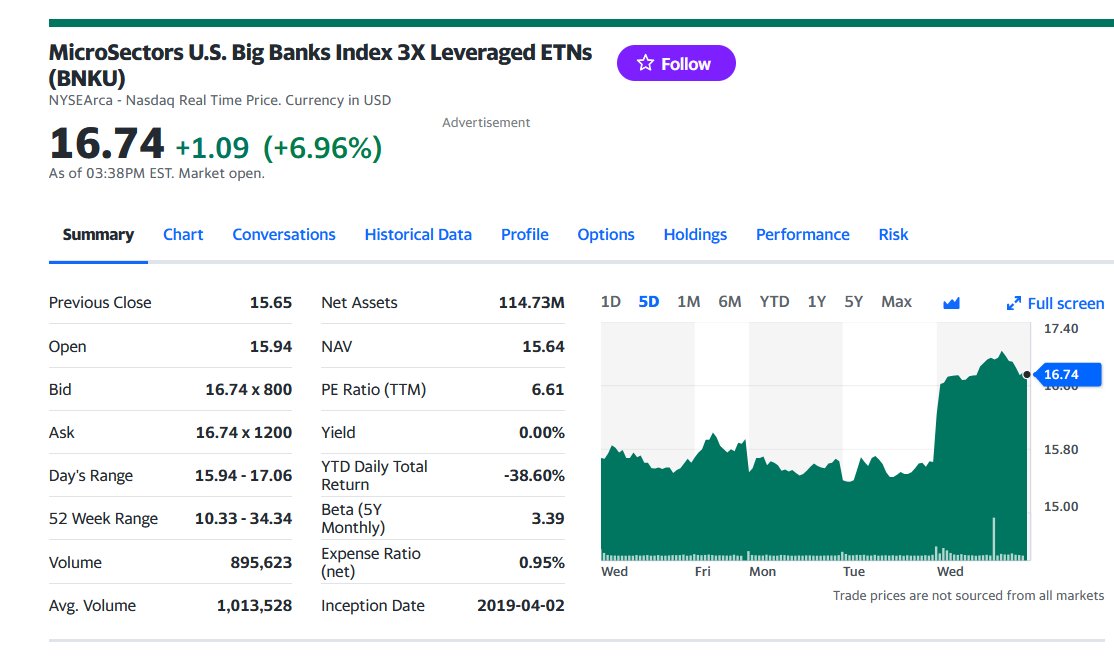Image resolution: width=1114 pixels, height=661 pixels.
Task: Open the chart in Full screen
Action: (1056, 303)
